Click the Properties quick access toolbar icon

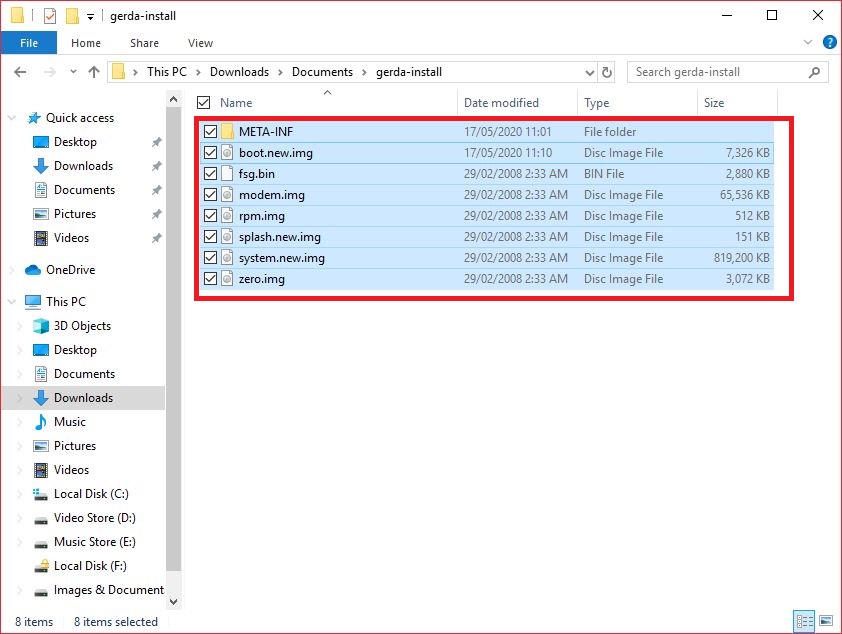click(x=50, y=16)
